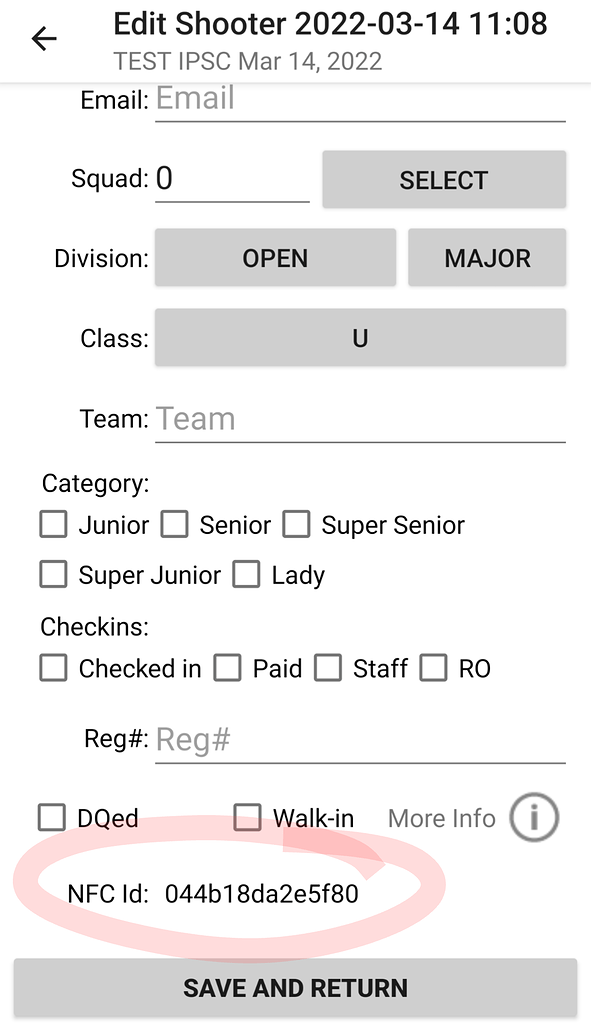Check the Super Senior box
This screenshot has height=1023, width=591.
tap(296, 524)
